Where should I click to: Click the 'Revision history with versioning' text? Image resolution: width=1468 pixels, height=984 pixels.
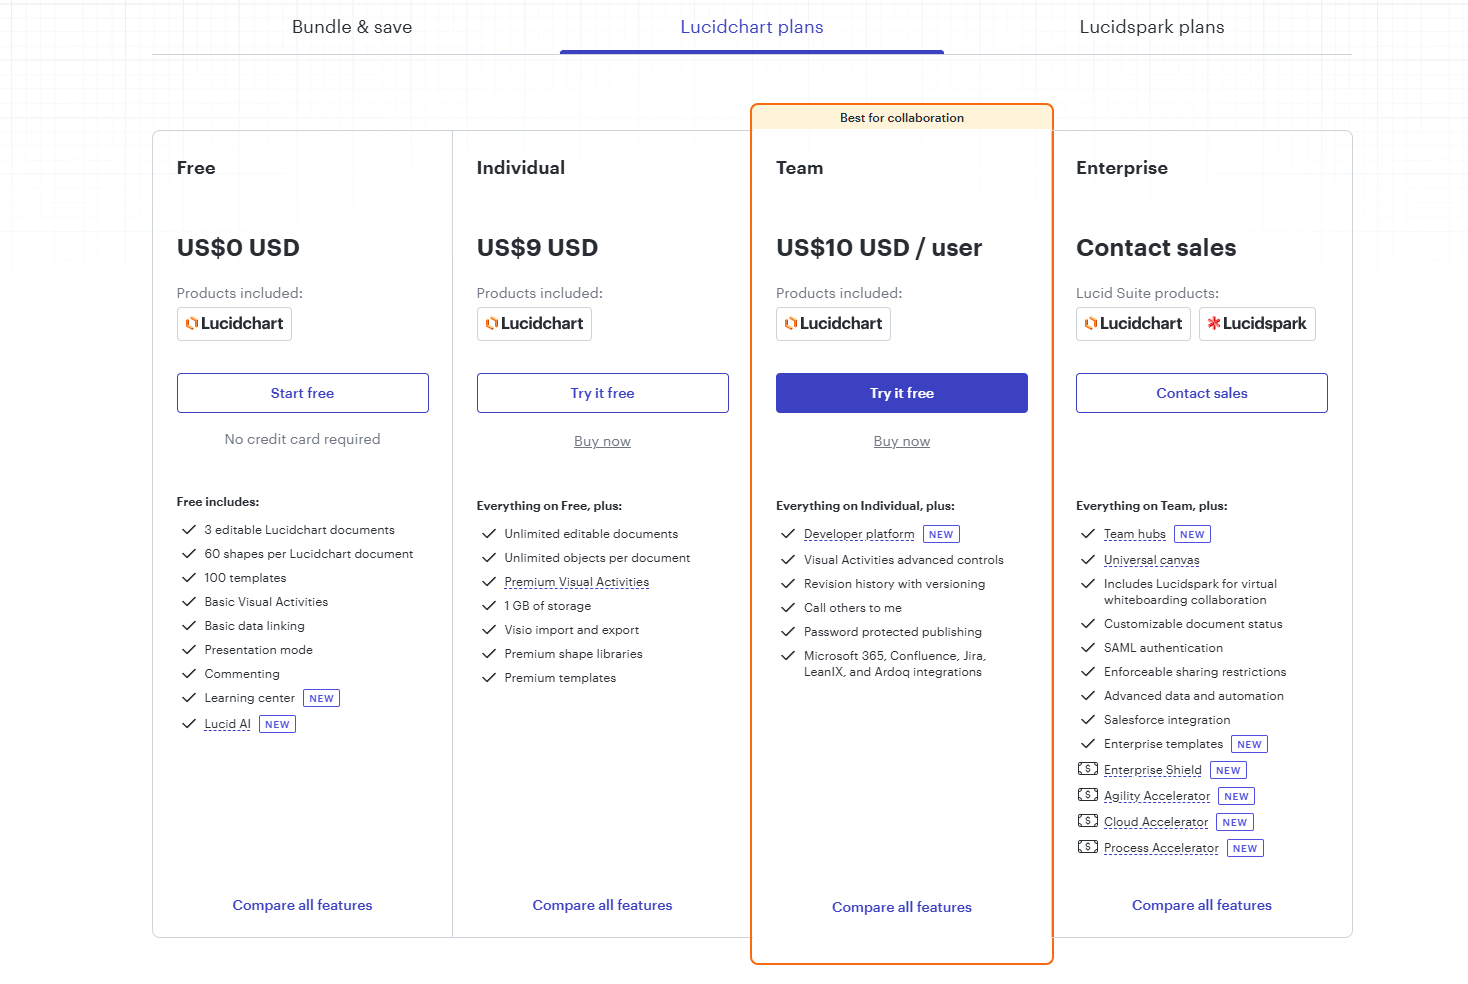[x=895, y=584]
